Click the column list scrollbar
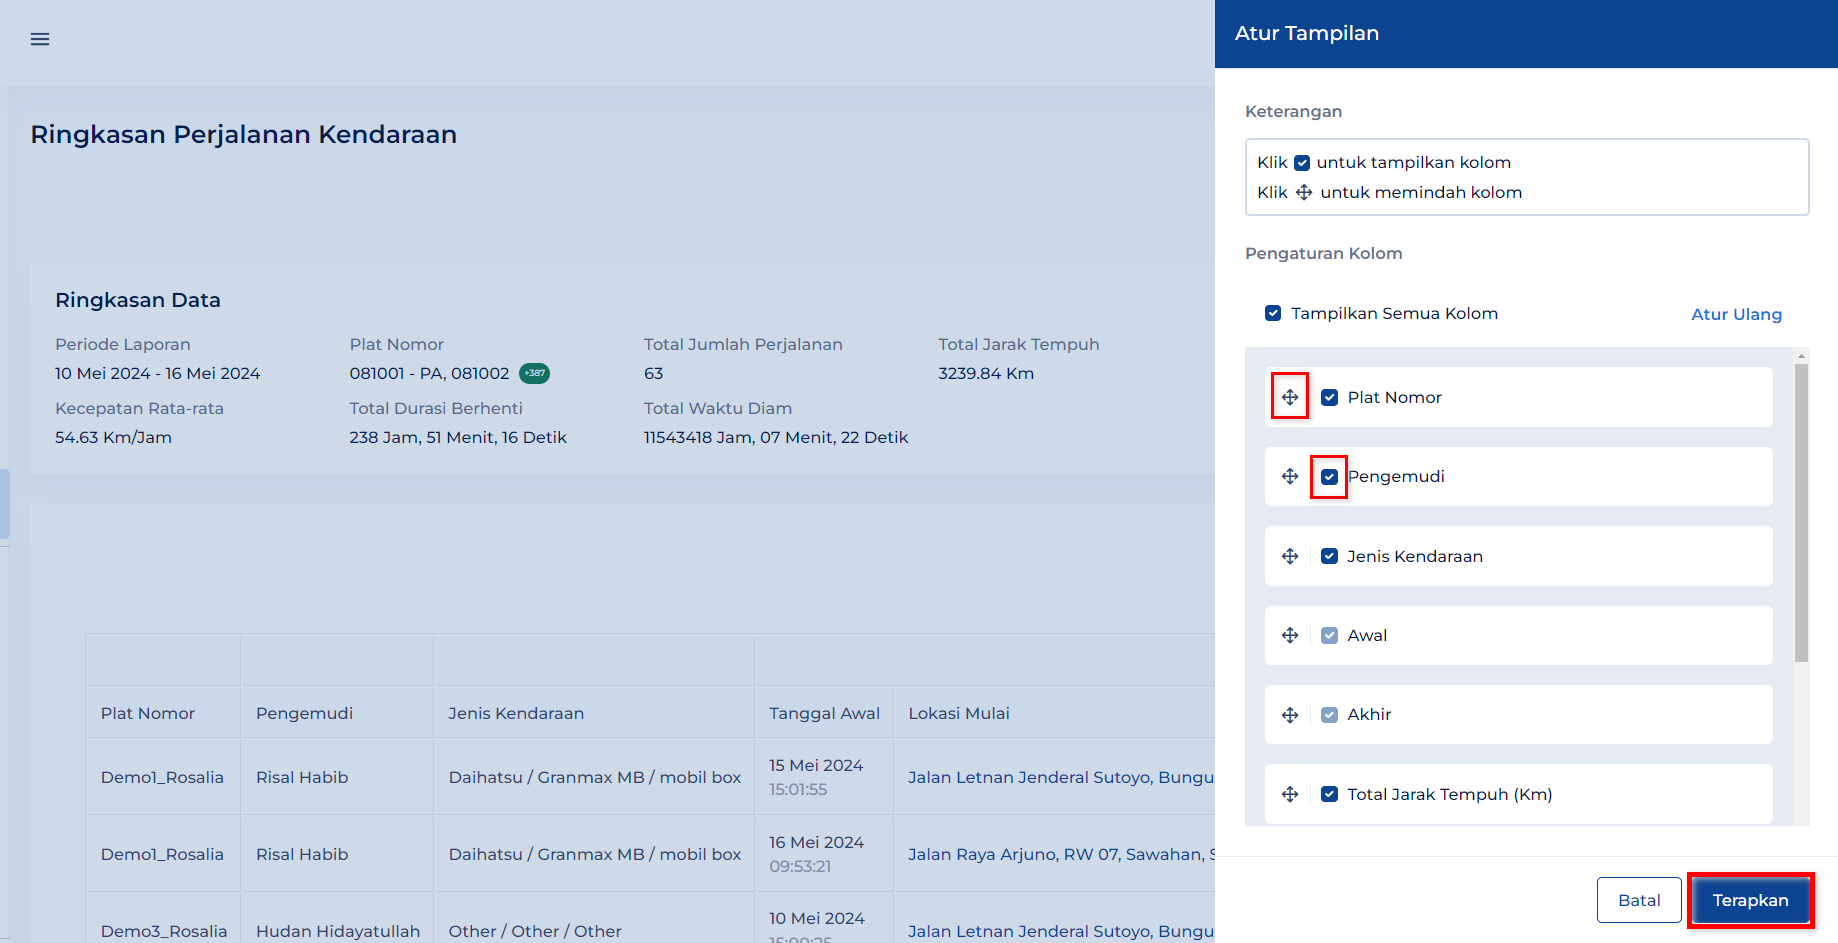This screenshot has height=943, width=1838. [x=1801, y=512]
